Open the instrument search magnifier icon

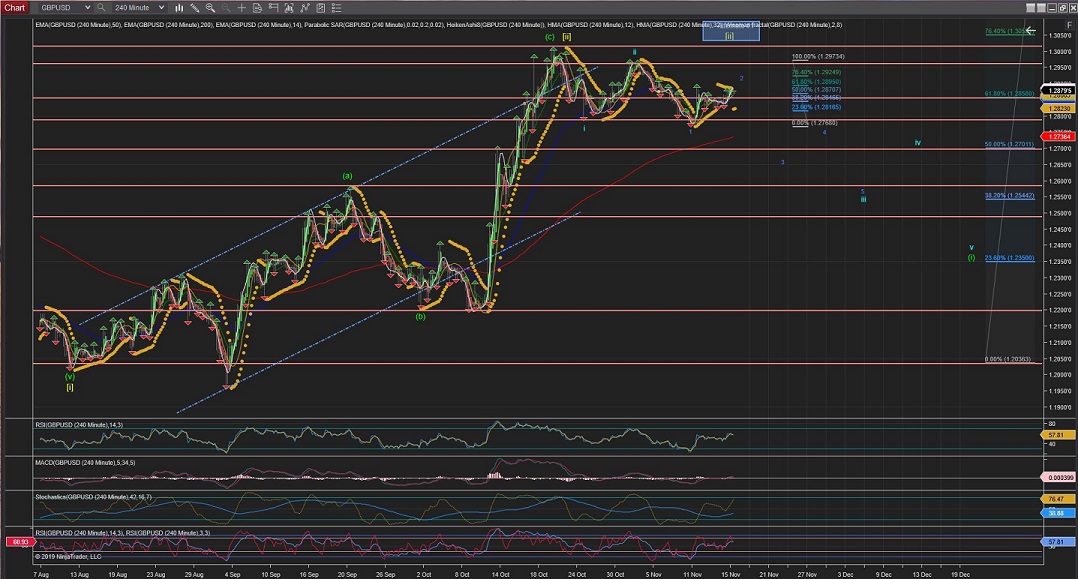[101, 7]
